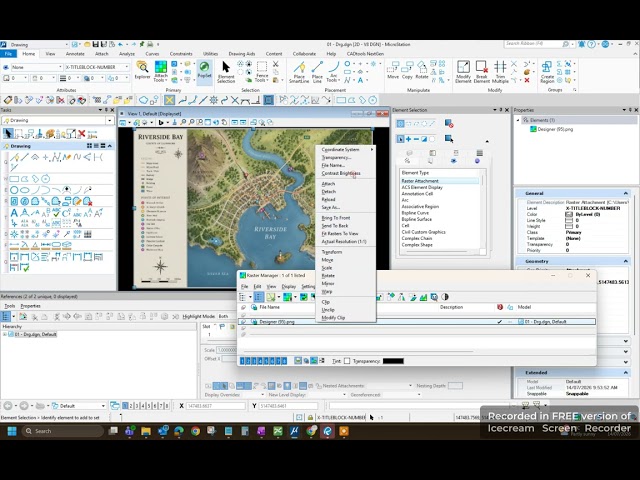Choose the Modify Element tool
640x480 pixels.
click(463, 72)
